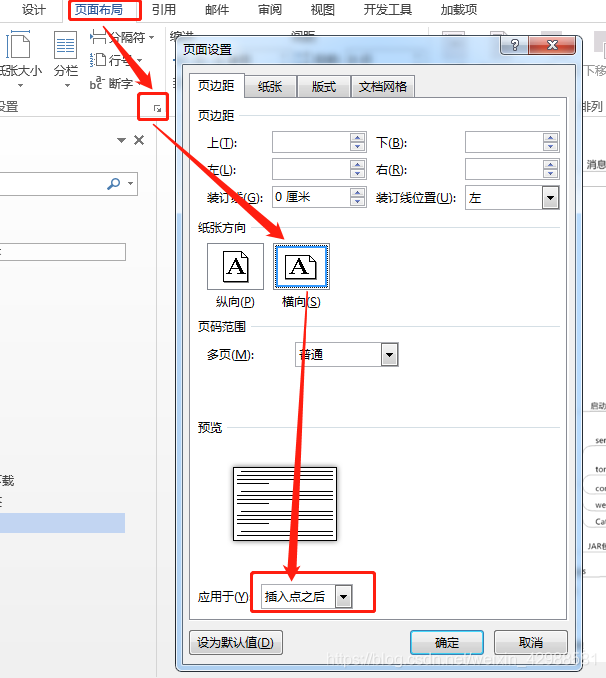Screen dimensions: 606x678
Task: Open the 多页 dropdown showing 普通
Action: click(389, 355)
